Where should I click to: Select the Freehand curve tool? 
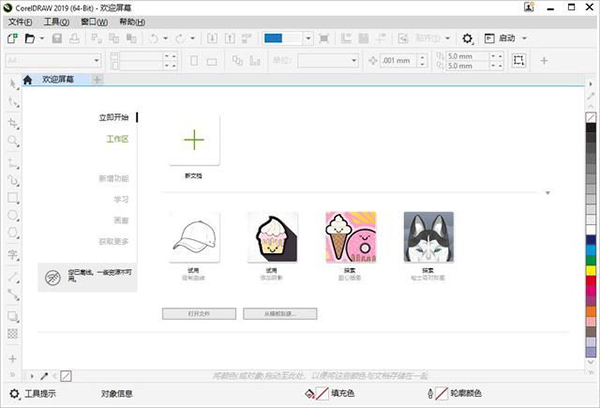[x=13, y=180]
